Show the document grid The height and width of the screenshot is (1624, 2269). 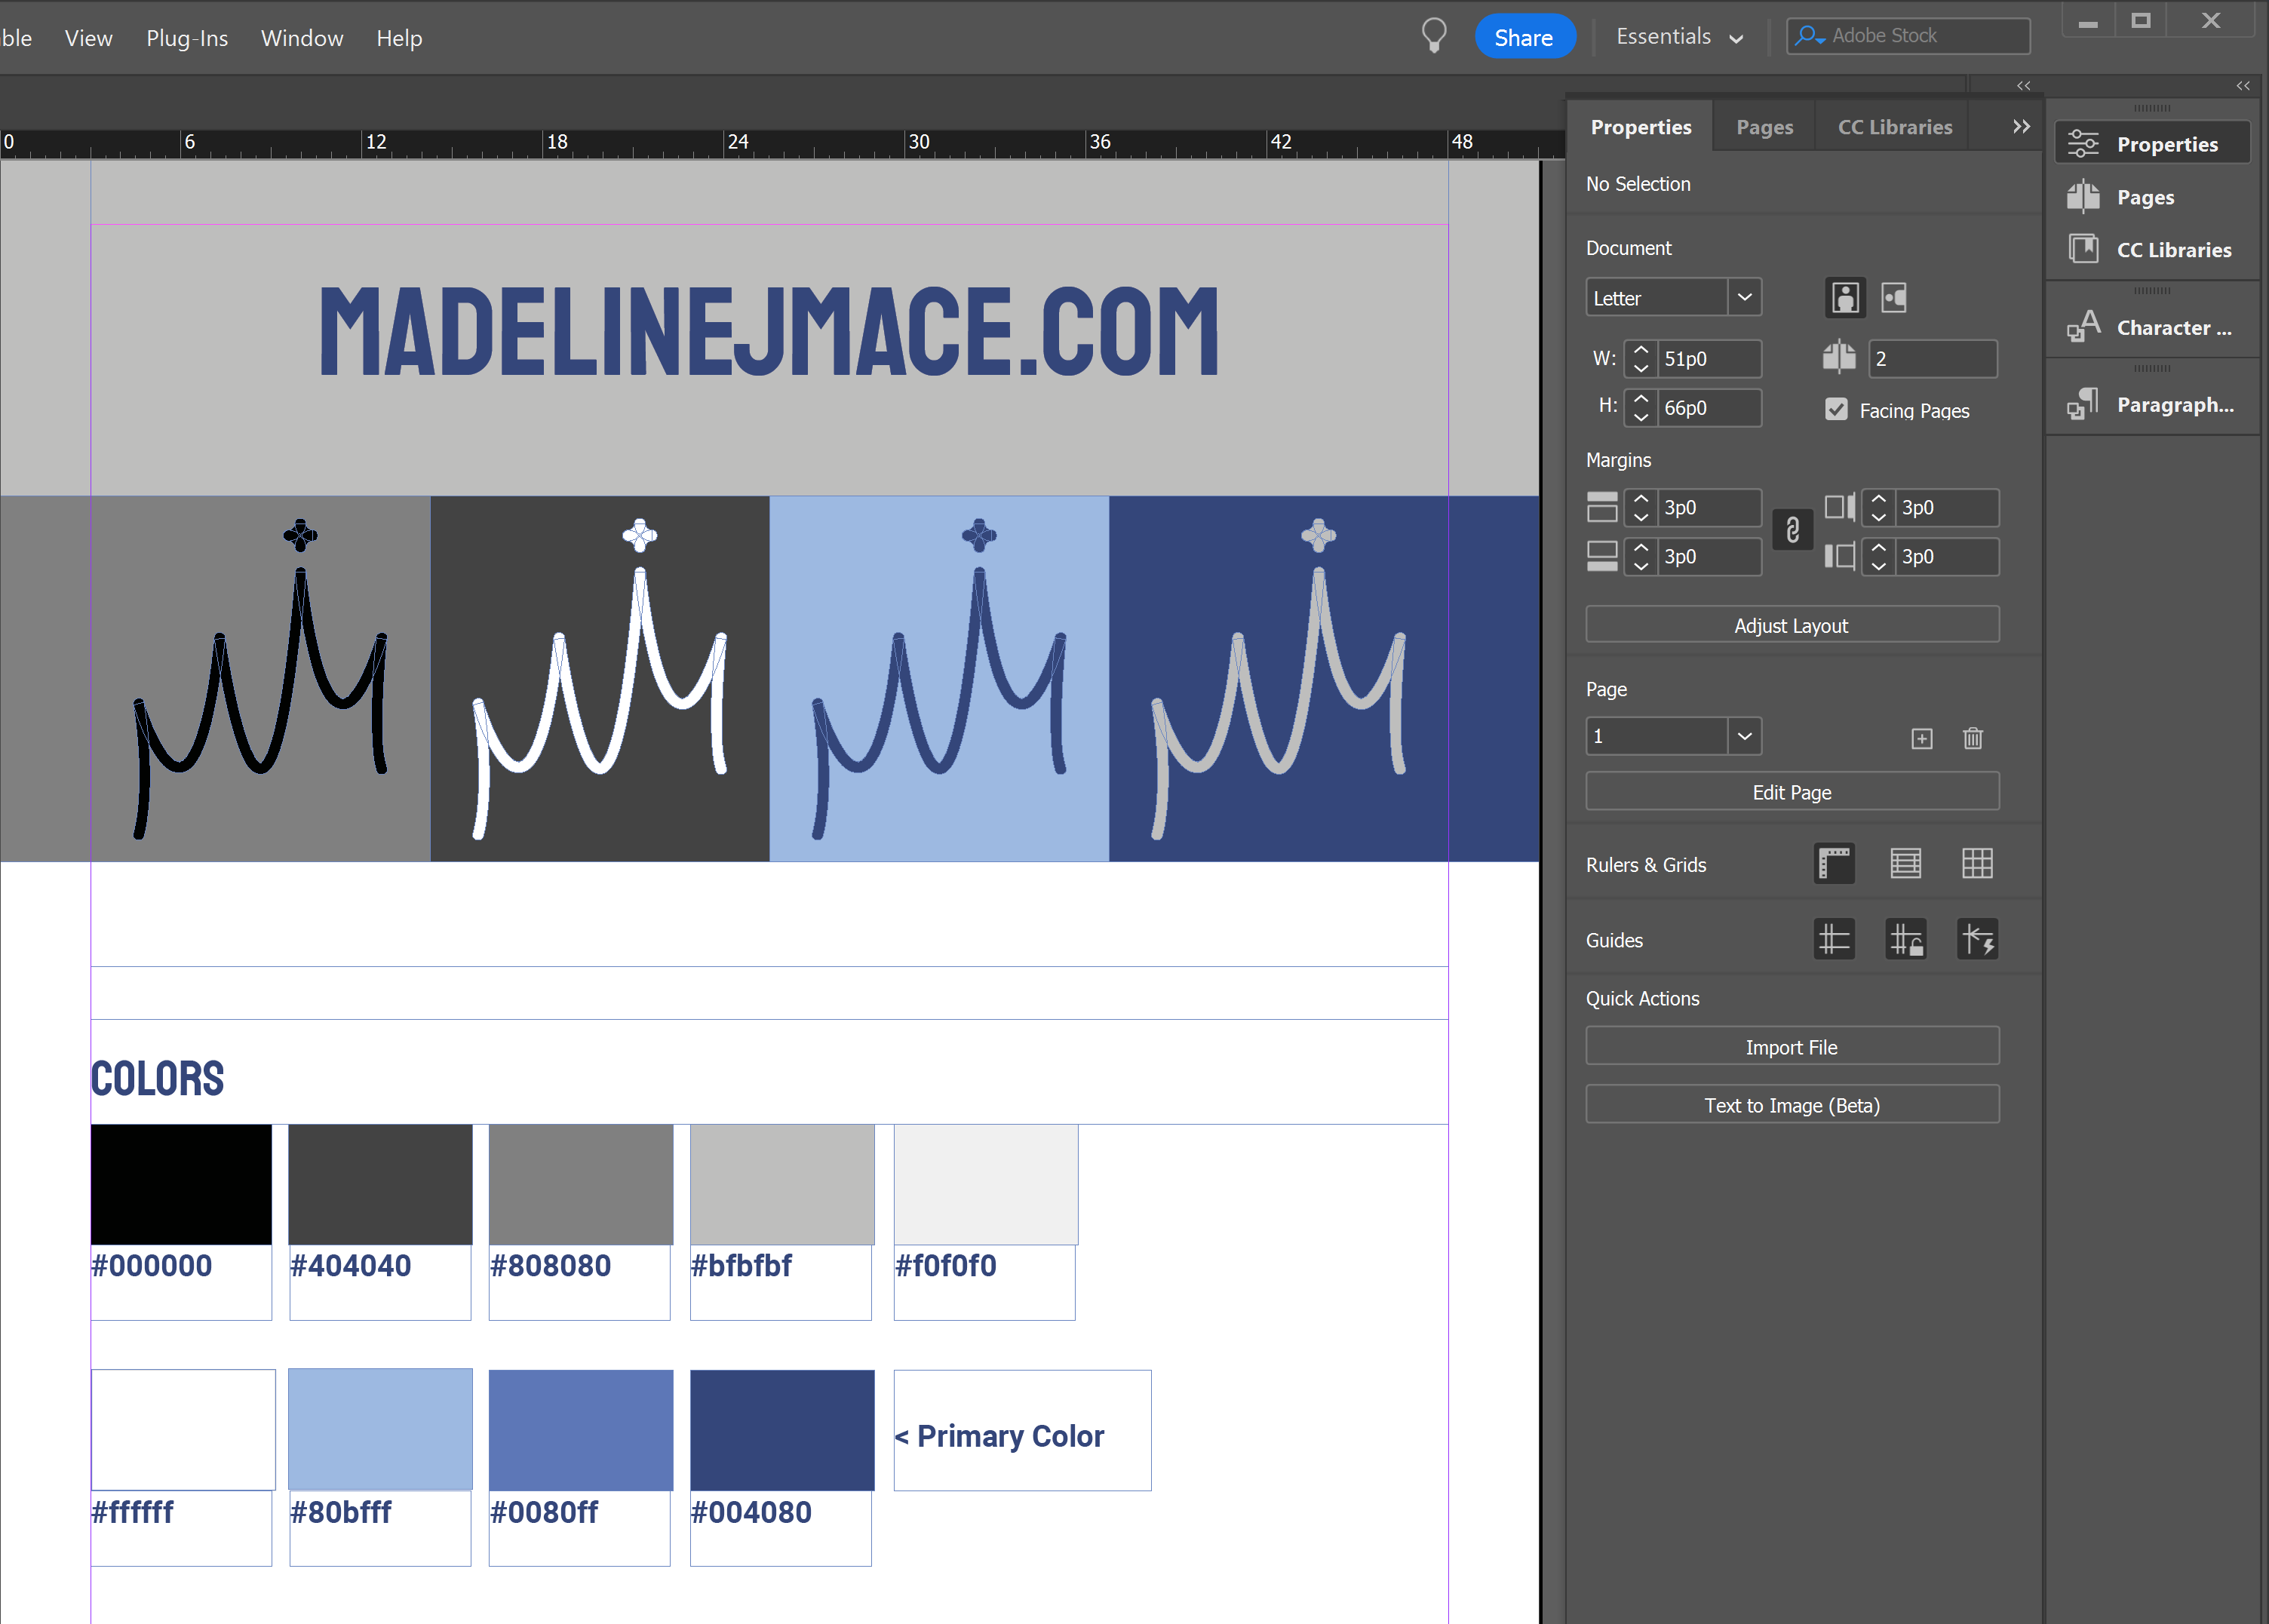click(1978, 863)
